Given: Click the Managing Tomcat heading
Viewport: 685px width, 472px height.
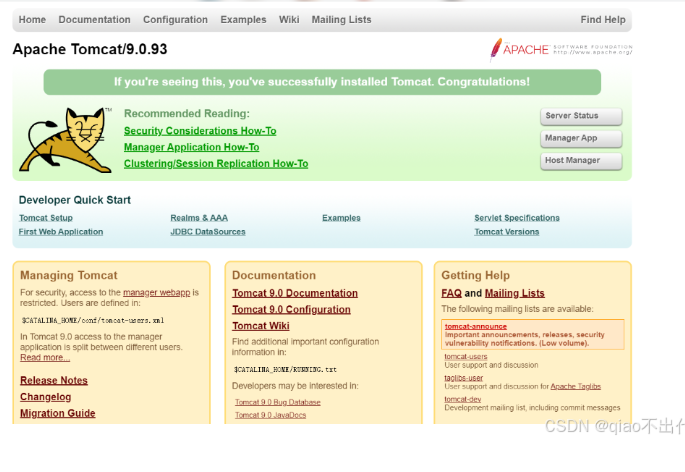Looking at the screenshot, I should tap(69, 275).
